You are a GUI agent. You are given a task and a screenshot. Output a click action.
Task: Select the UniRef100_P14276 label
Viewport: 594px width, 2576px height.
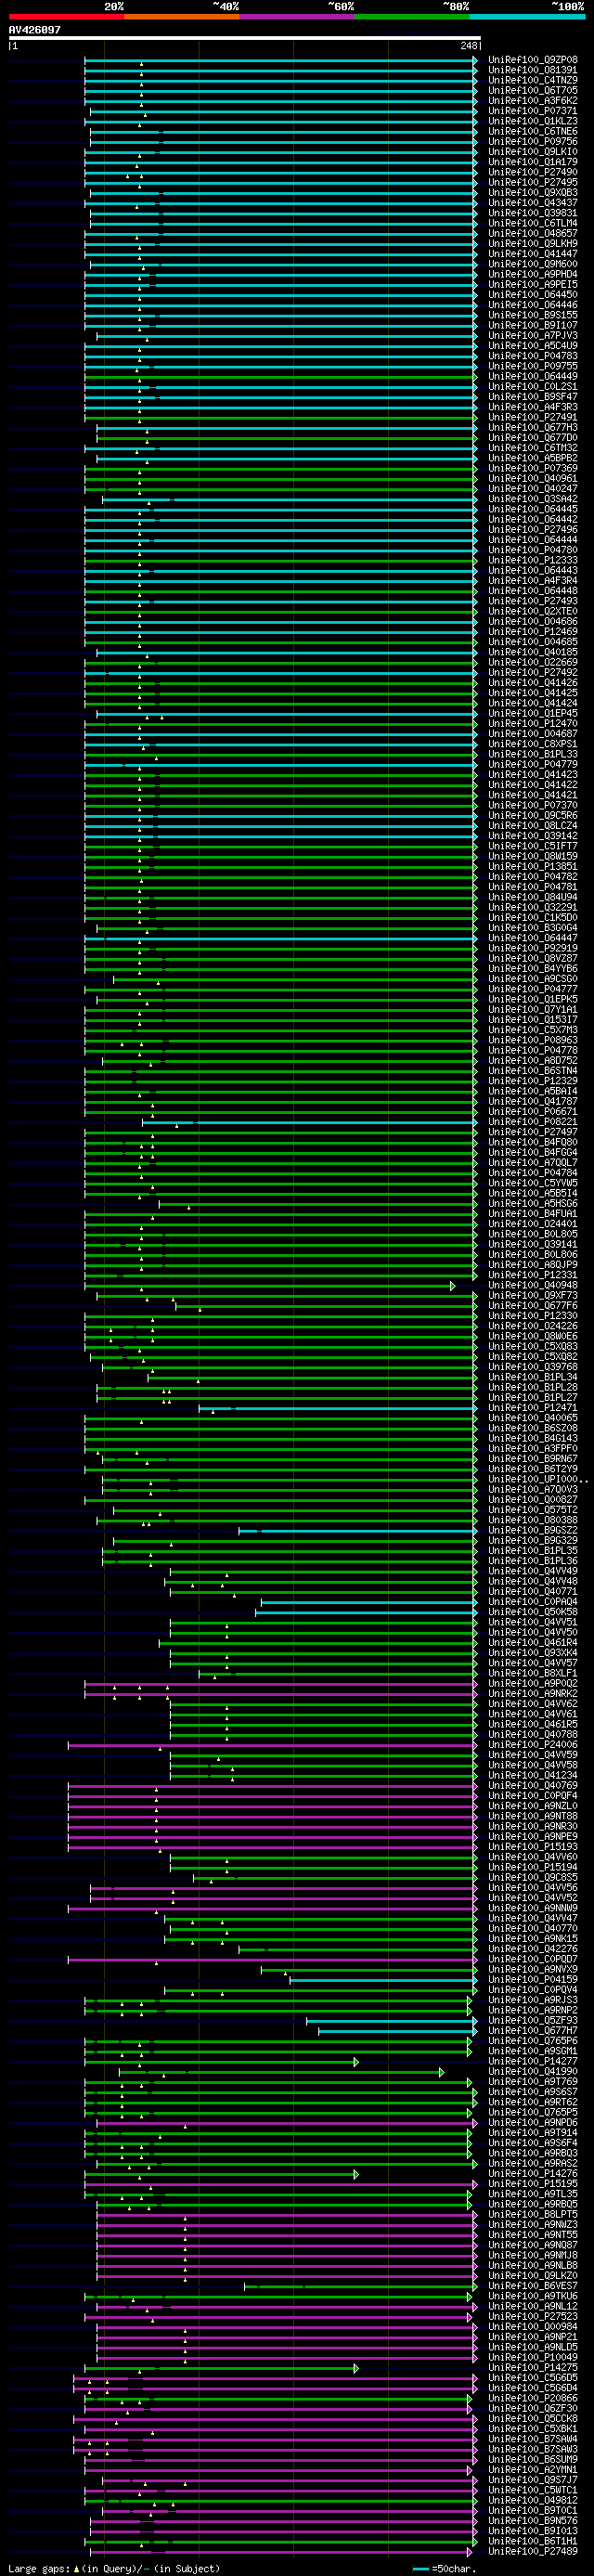[x=532, y=2173]
